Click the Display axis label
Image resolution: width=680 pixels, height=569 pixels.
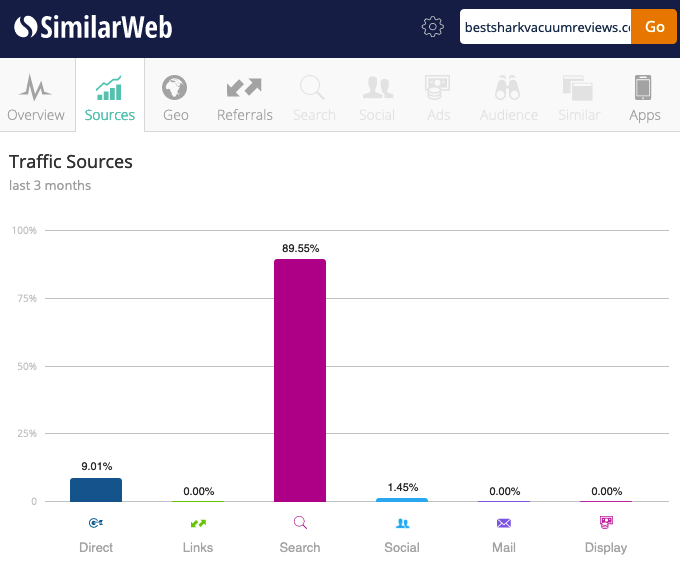[606, 548]
